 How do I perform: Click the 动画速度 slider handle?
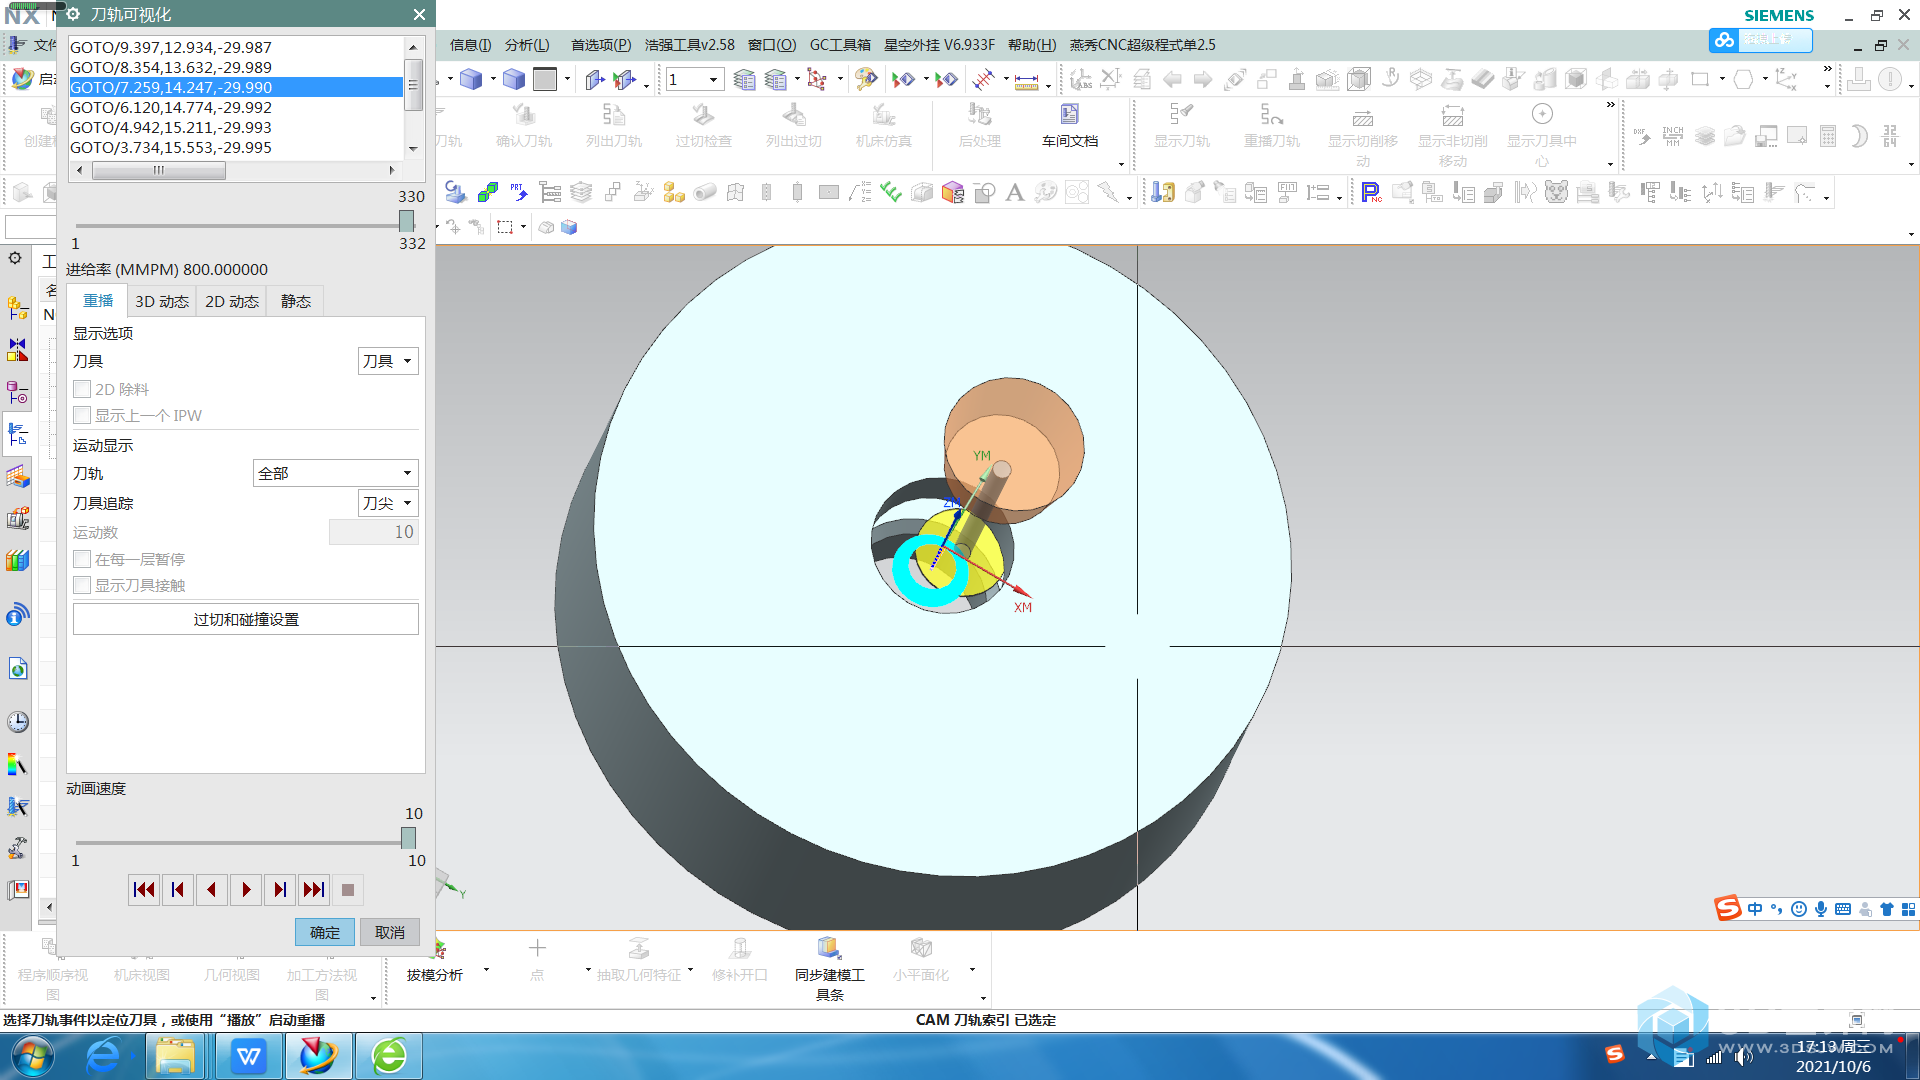(409, 838)
